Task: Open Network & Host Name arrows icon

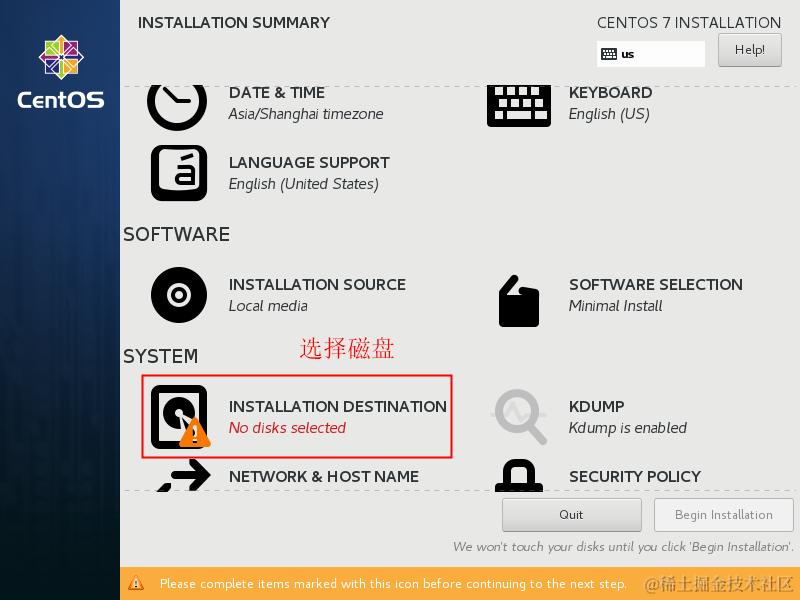Action: (x=184, y=475)
